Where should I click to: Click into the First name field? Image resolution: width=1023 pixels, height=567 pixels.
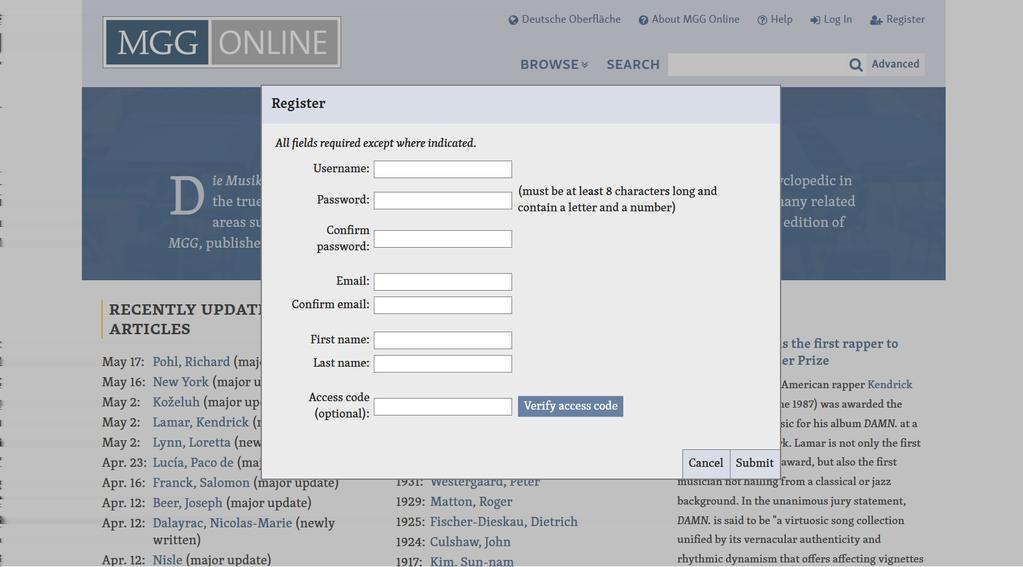tap(442, 340)
